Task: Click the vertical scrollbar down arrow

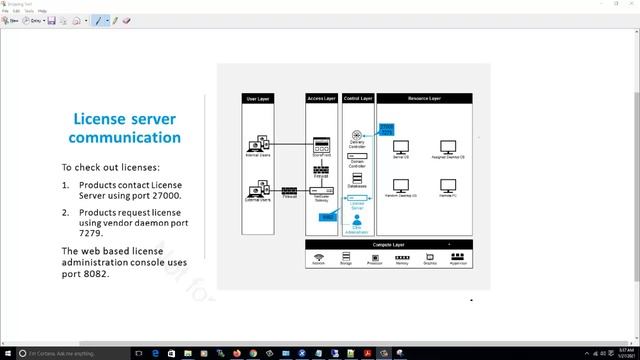Action: pos(637,338)
